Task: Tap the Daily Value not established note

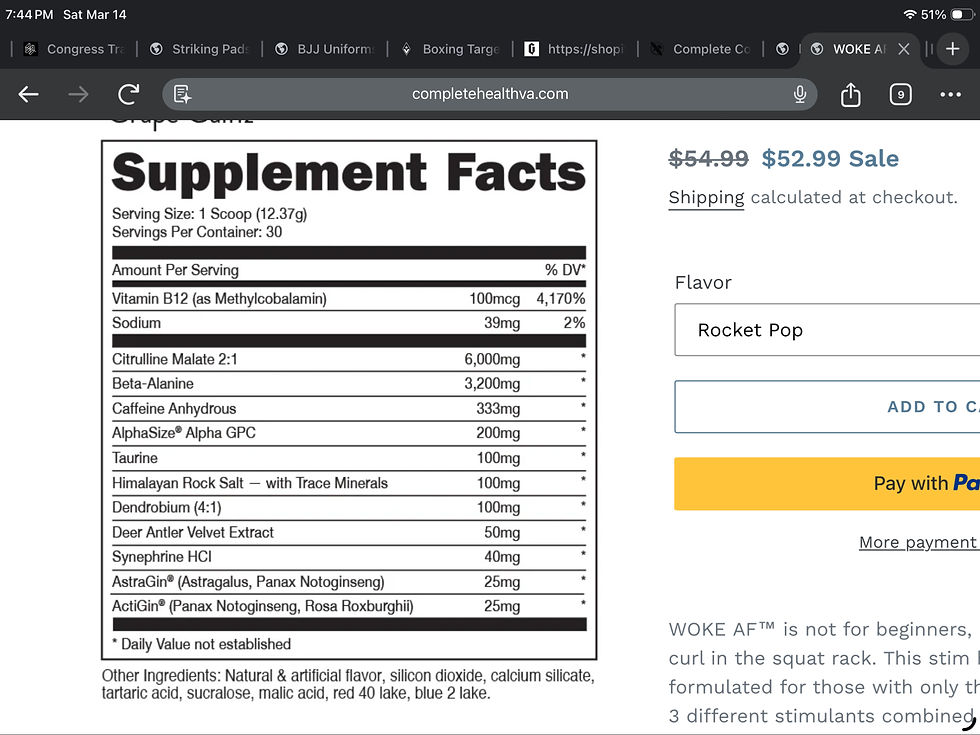Action: 201,644
